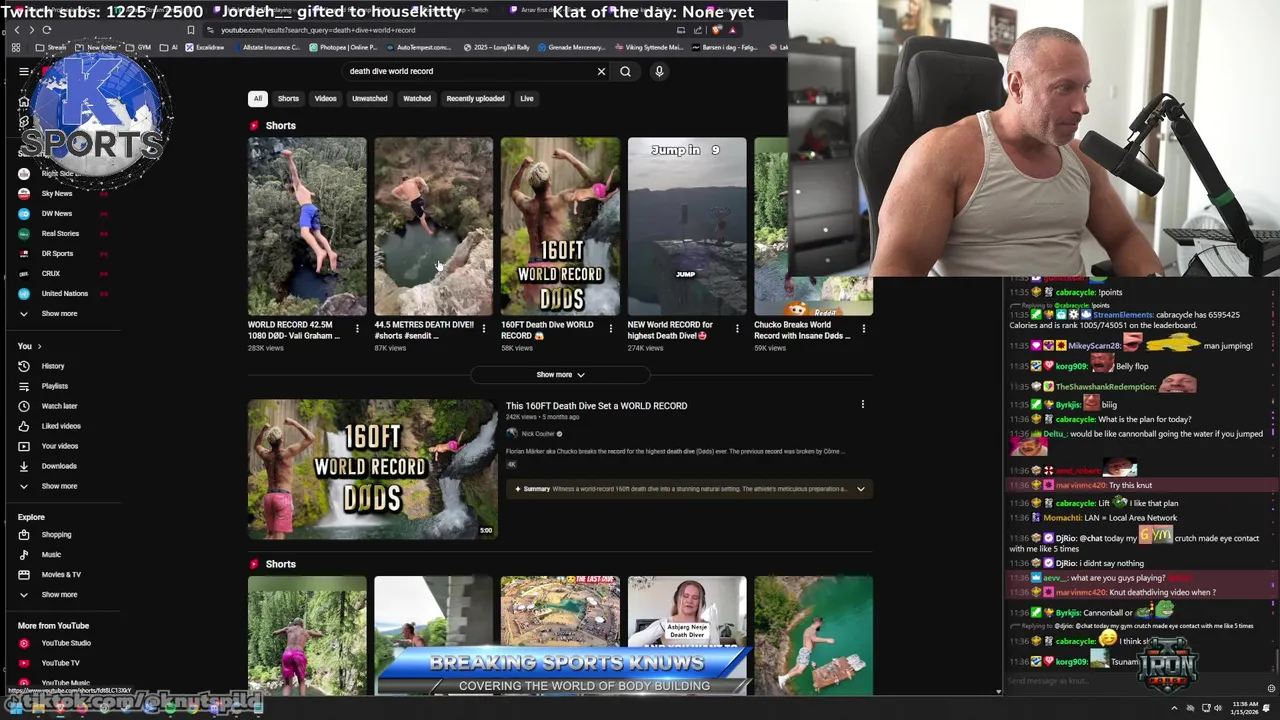The width and height of the screenshot is (1280, 720).
Task: Open the You section arrow
Action: point(39,346)
